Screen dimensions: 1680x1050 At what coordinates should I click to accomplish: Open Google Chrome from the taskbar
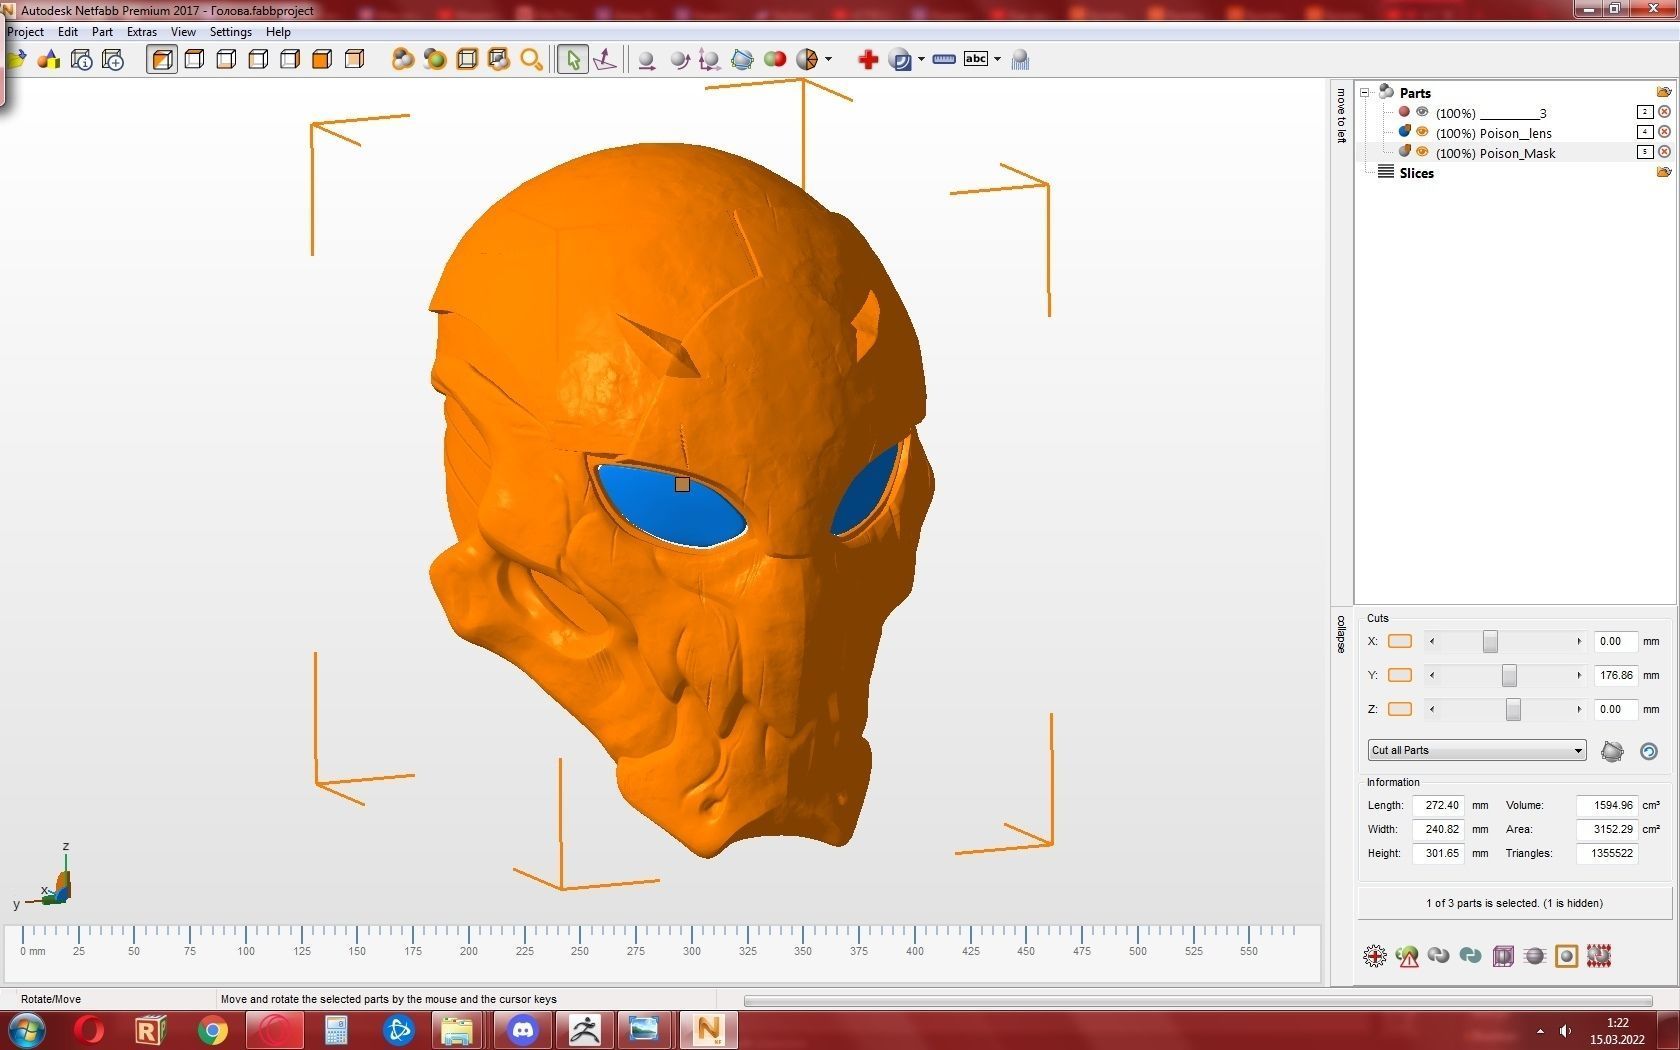[212, 1030]
